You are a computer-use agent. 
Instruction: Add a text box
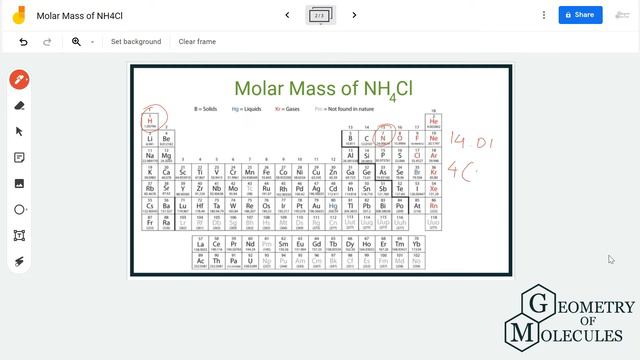[x=19, y=236]
